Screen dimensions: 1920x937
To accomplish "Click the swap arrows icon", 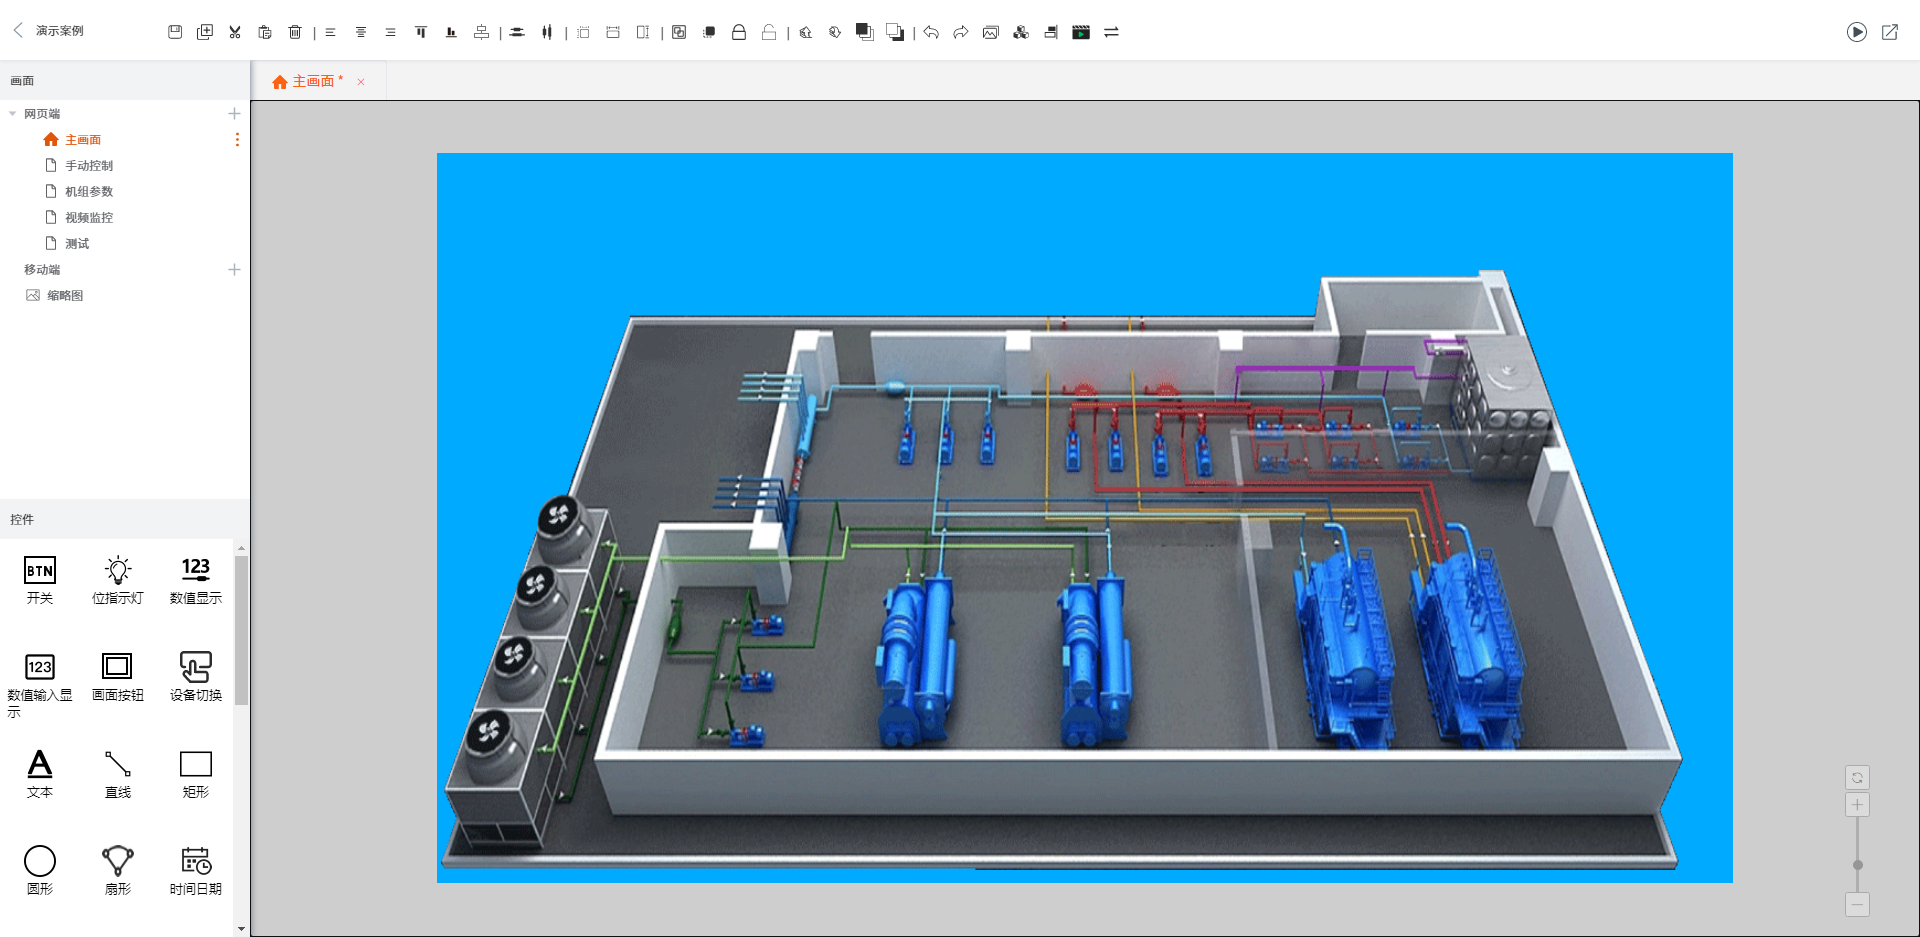I will [x=1111, y=32].
